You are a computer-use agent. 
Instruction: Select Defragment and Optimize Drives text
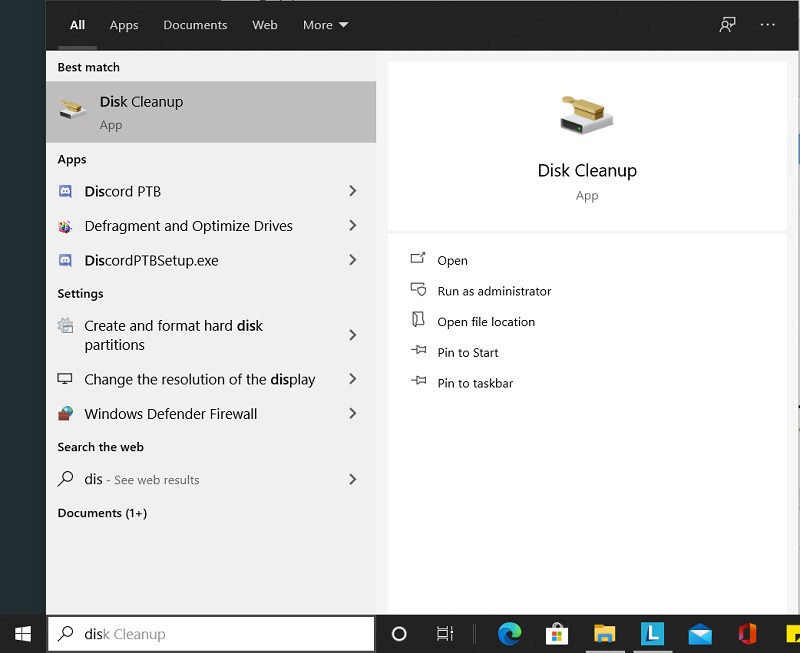pyautogui.click(x=189, y=226)
